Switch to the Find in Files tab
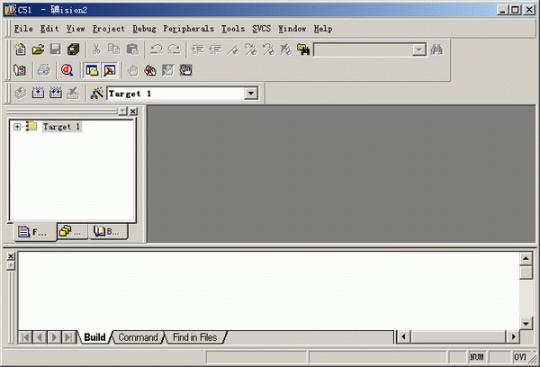540x367 pixels. click(195, 337)
